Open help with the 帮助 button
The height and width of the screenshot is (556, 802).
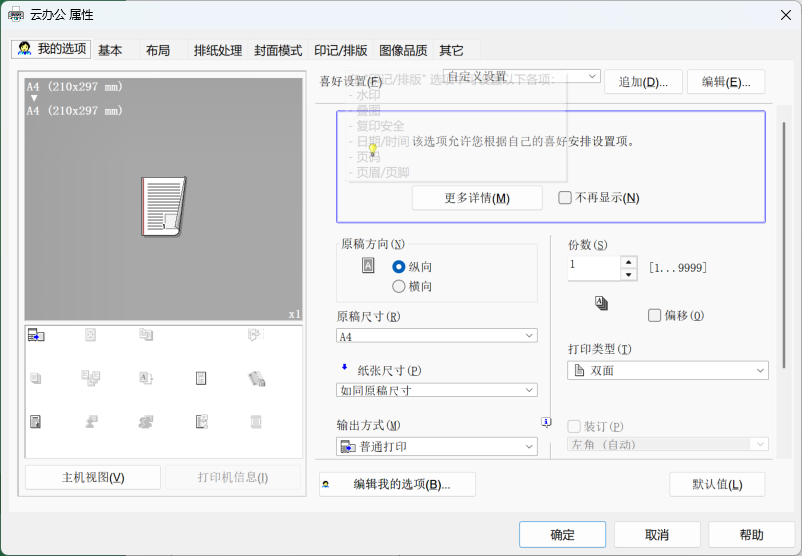pyautogui.click(x=751, y=535)
